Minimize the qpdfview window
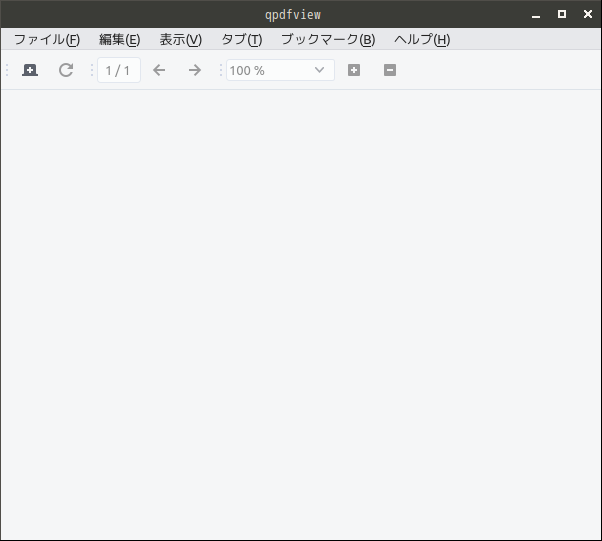Viewport: 602px width, 541px height. point(536,15)
